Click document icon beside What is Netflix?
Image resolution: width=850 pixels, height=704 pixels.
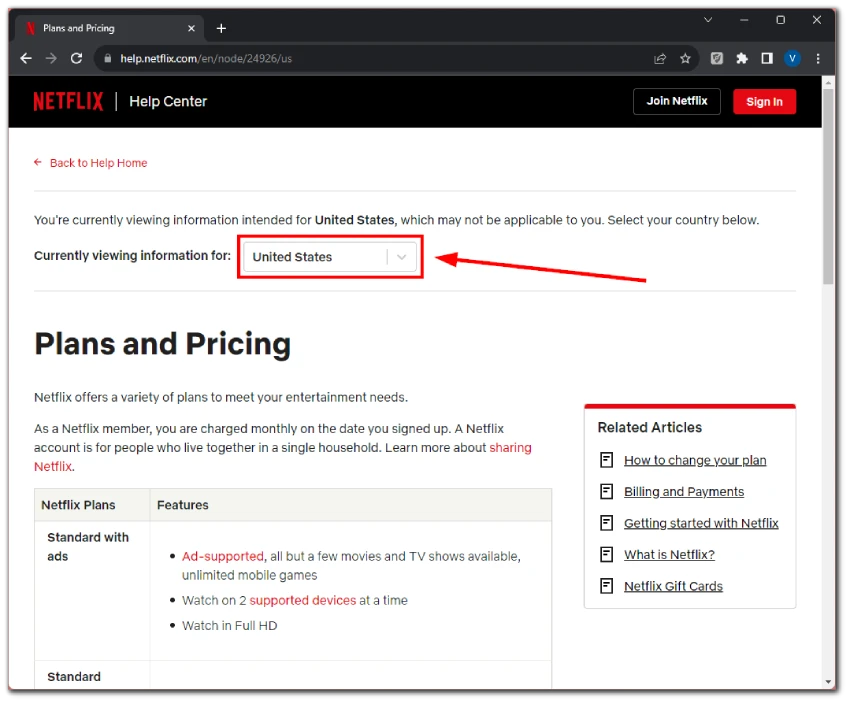coord(606,554)
